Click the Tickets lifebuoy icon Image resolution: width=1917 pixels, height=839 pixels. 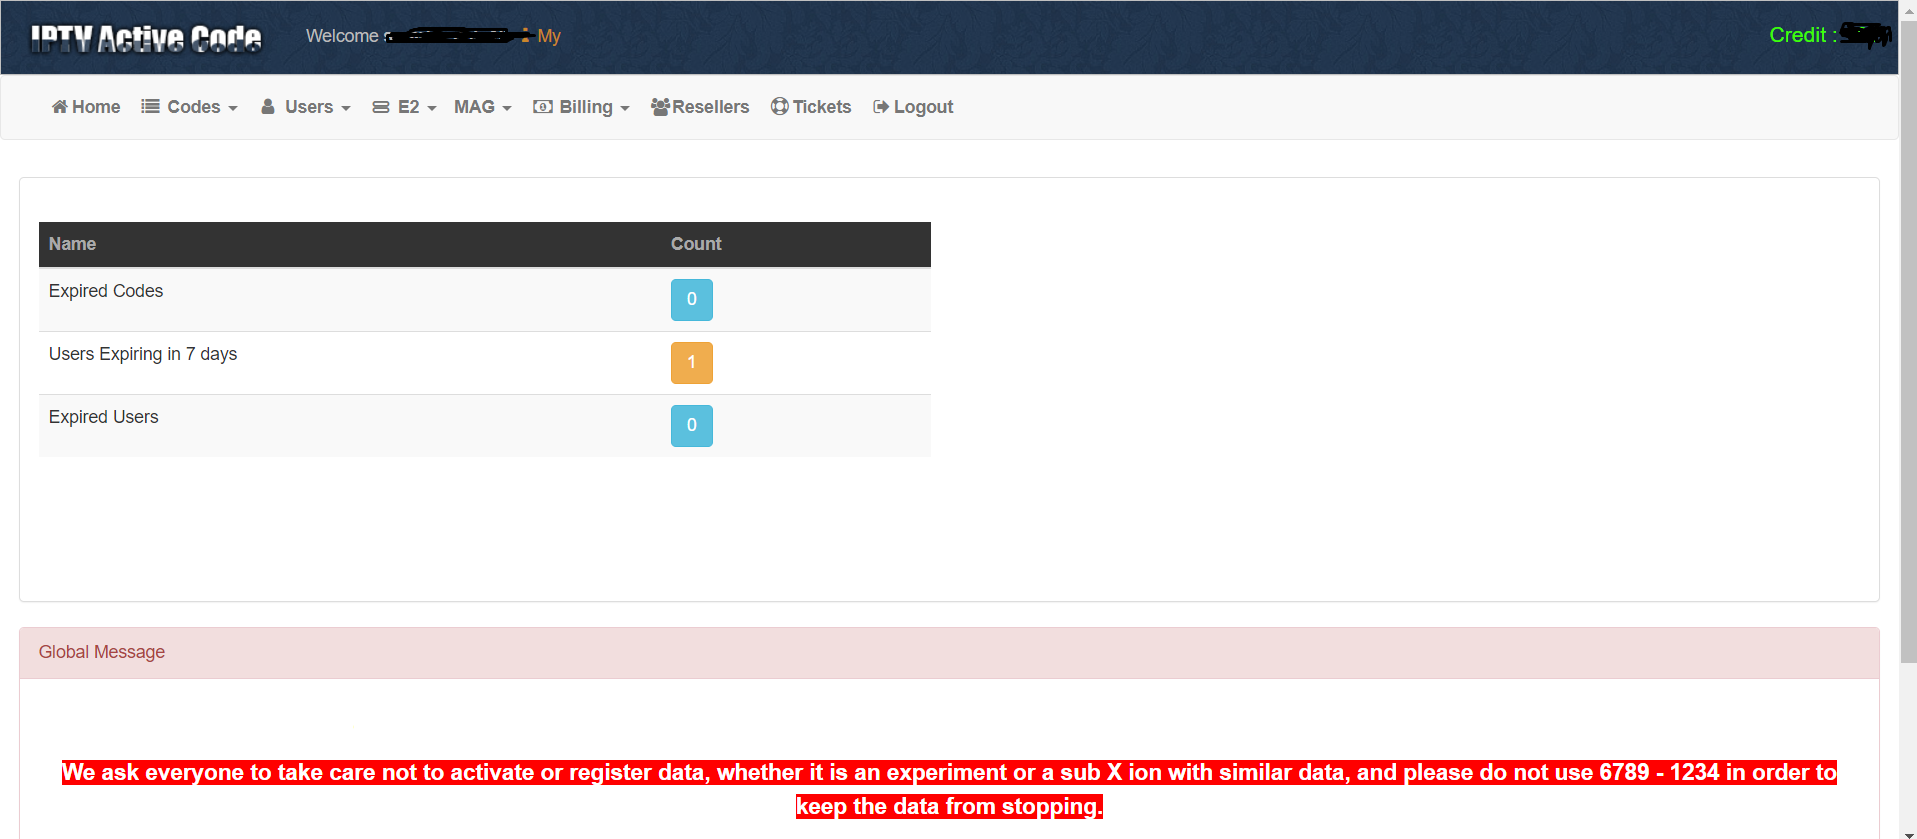pos(780,107)
